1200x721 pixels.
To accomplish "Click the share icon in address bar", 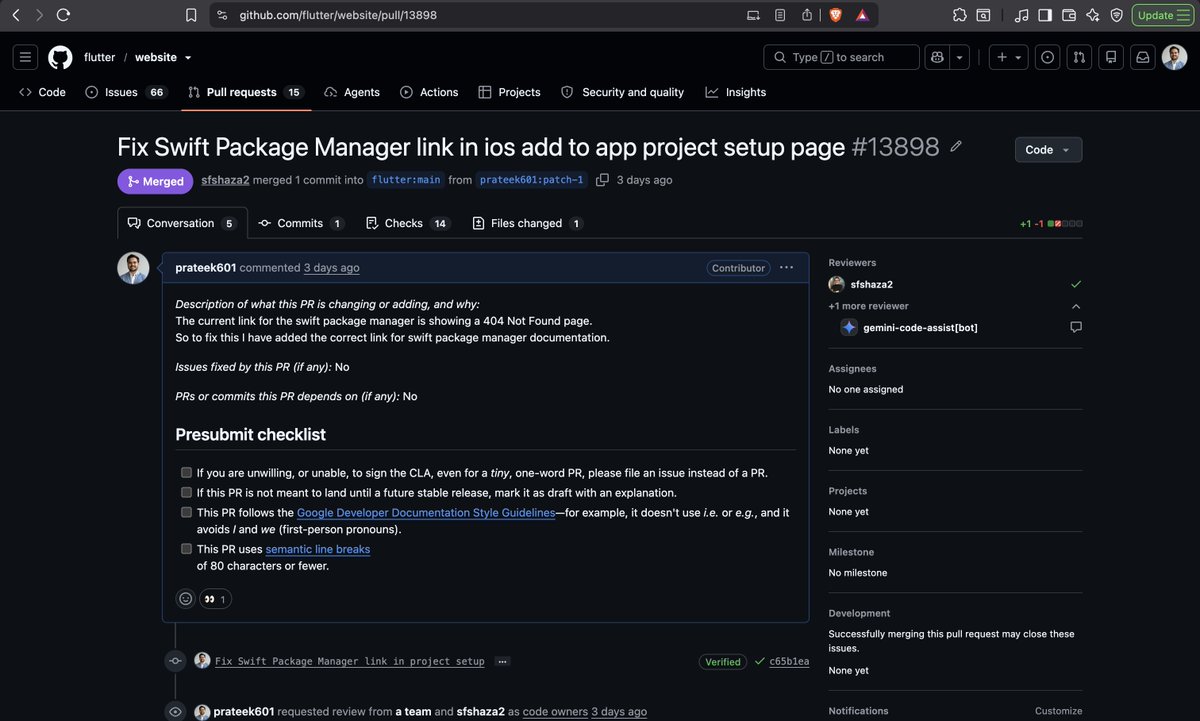I will click(x=807, y=15).
